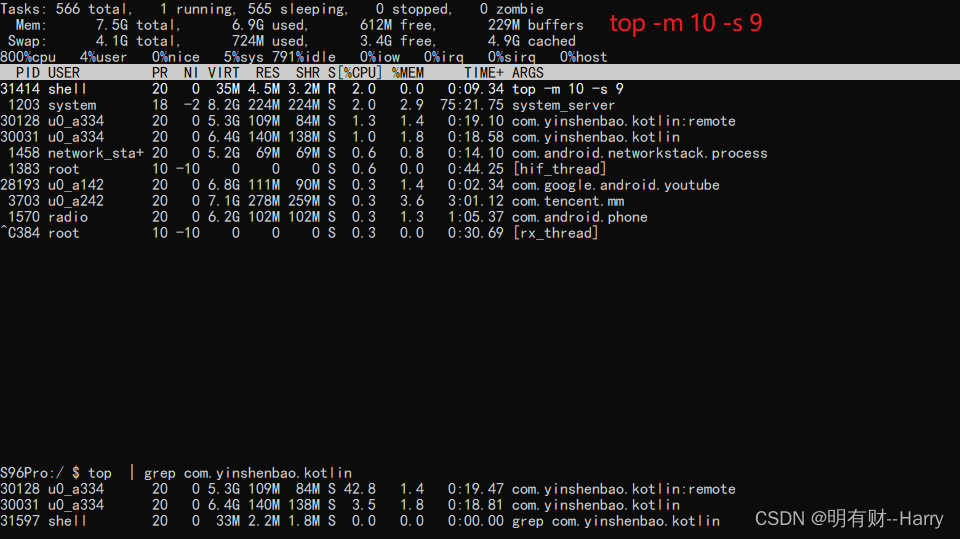Click '7.5G total' in the Mem line
960x539 pixels.
click(x=137, y=25)
